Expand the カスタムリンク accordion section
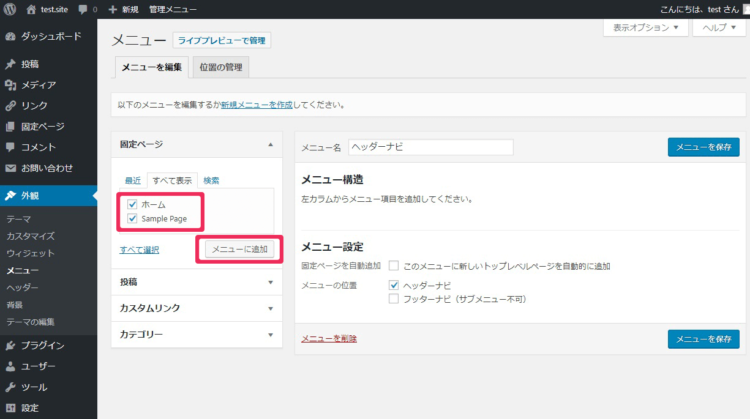 coord(196,308)
